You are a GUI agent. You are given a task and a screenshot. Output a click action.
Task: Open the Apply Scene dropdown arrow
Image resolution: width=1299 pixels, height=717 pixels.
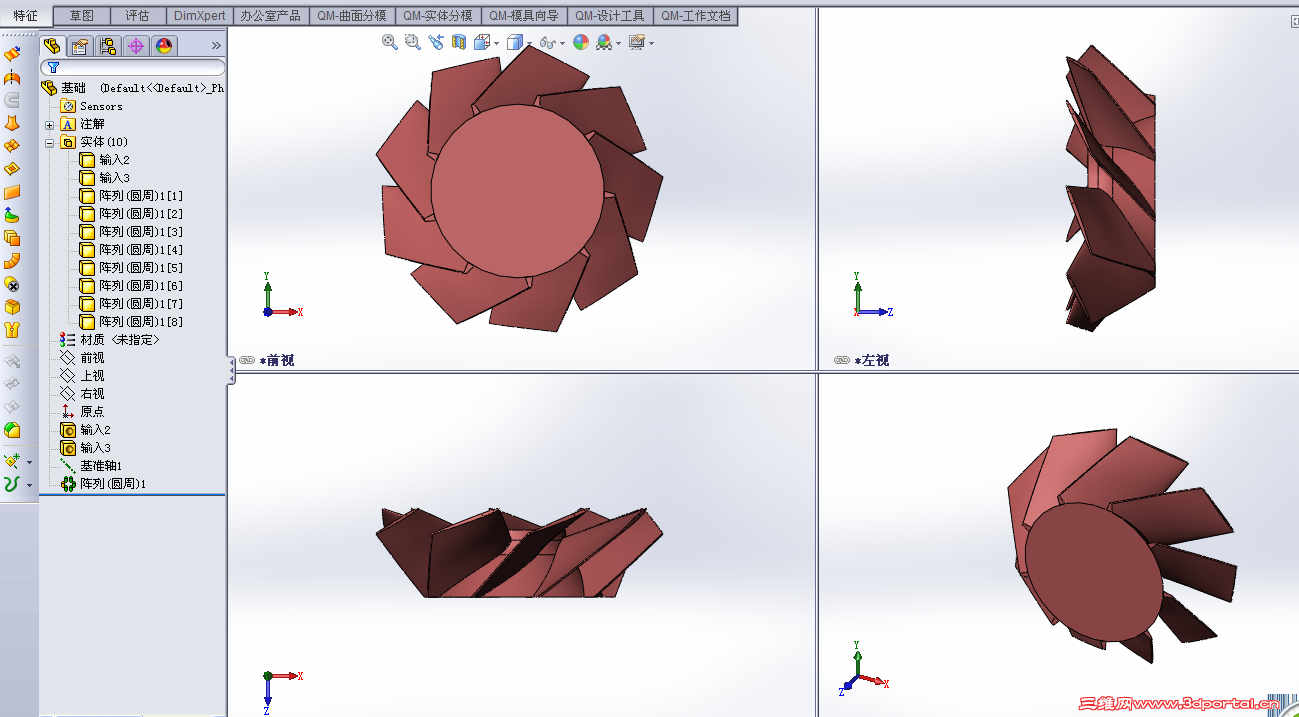pyautogui.click(x=618, y=43)
